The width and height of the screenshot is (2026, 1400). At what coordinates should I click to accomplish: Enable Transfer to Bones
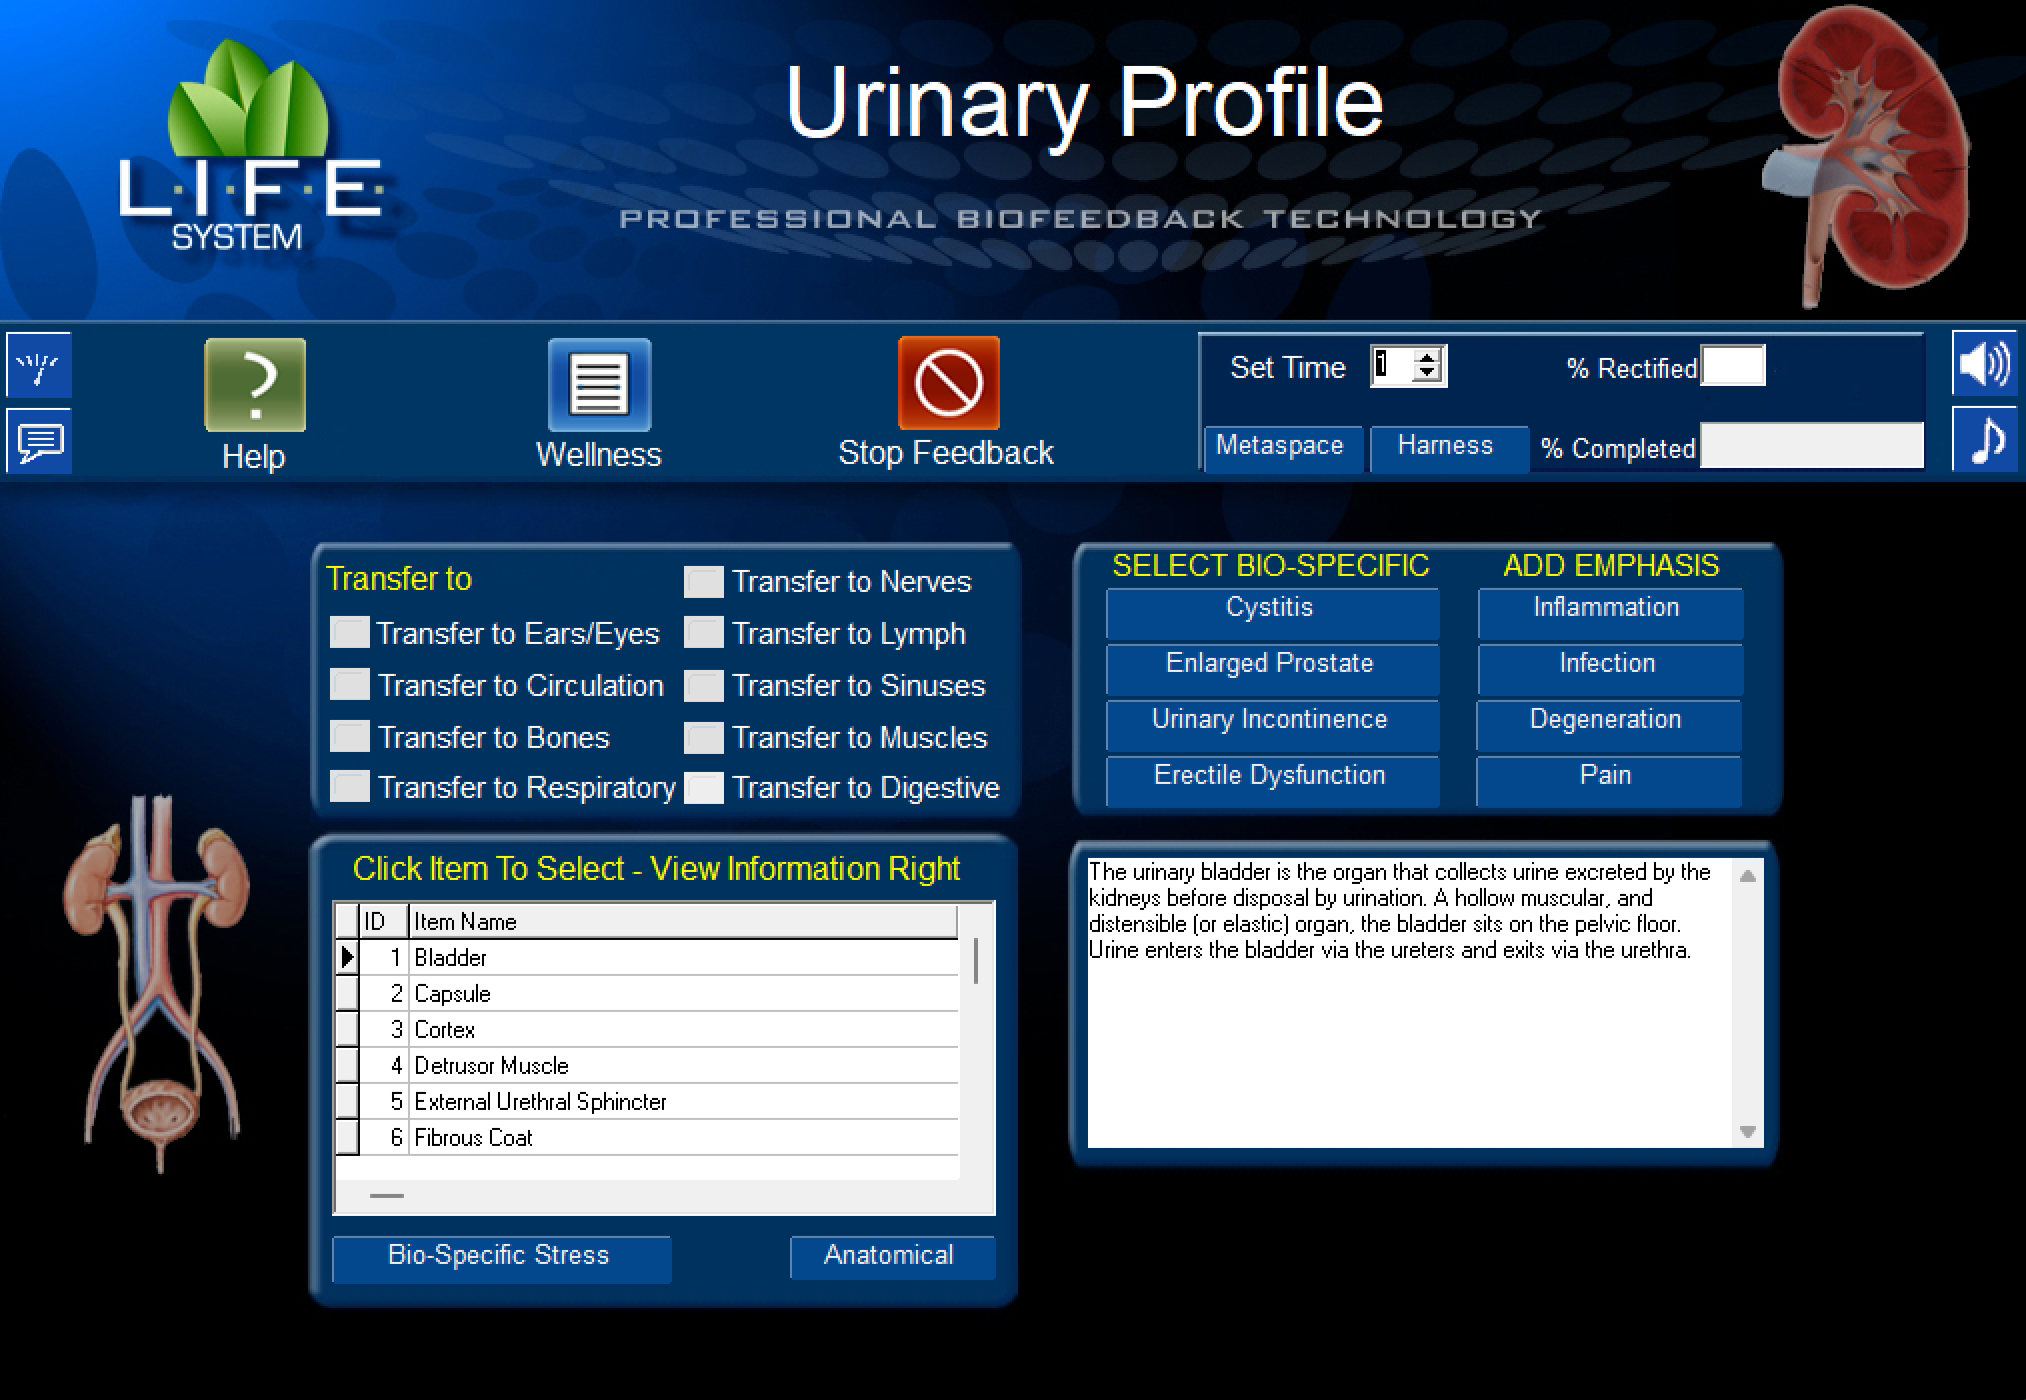tap(351, 737)
